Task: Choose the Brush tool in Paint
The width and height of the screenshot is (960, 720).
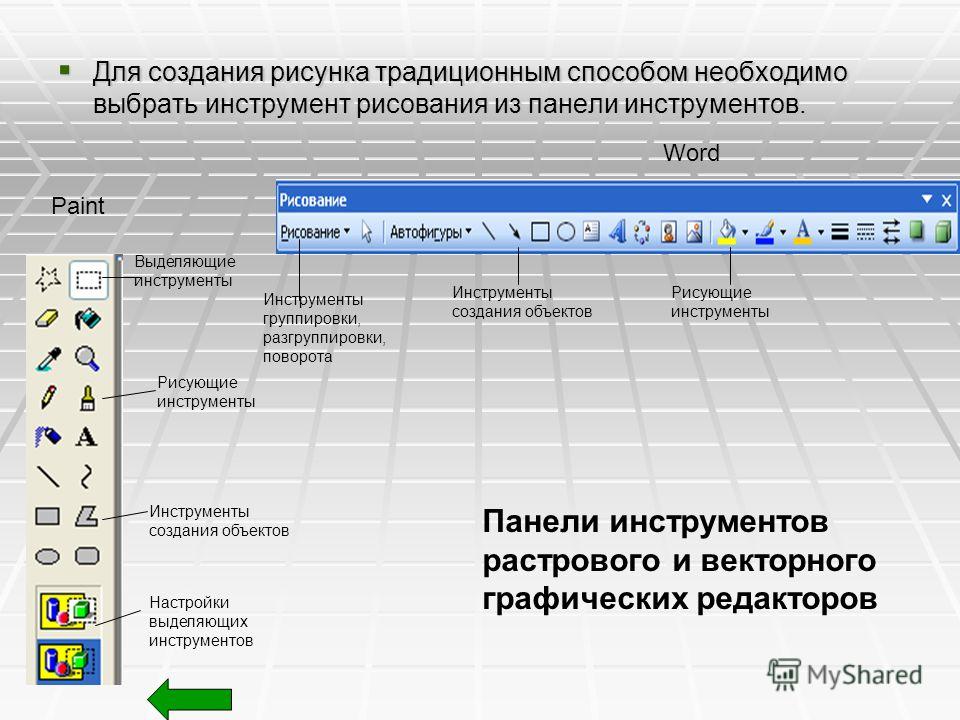Action: (88, 397)
